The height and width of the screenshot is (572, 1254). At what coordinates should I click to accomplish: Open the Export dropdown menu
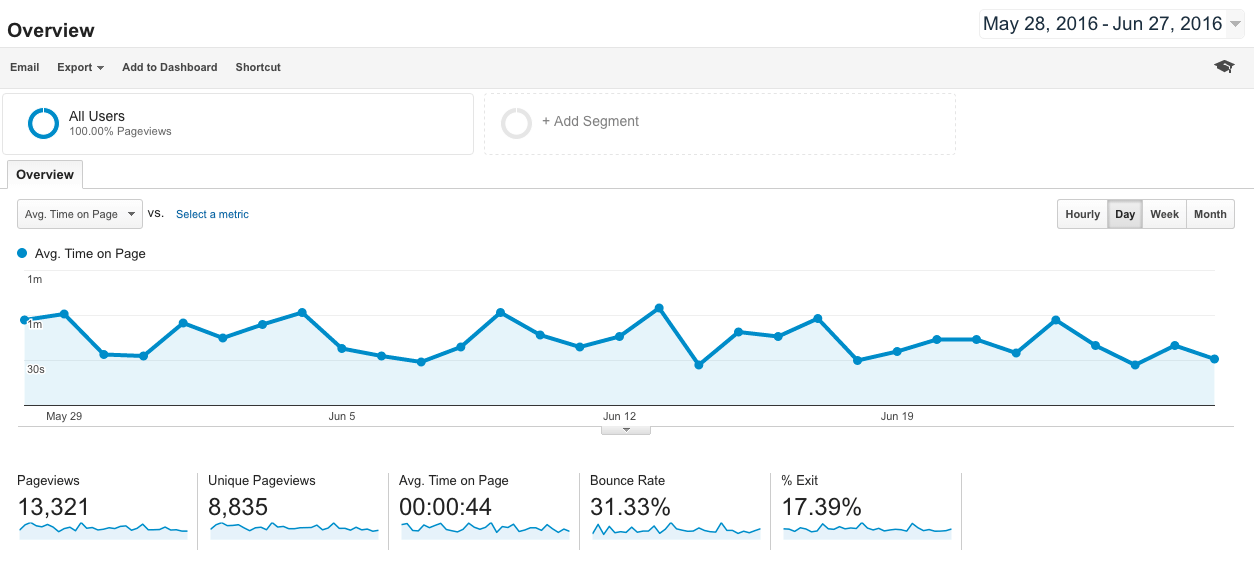80,67
